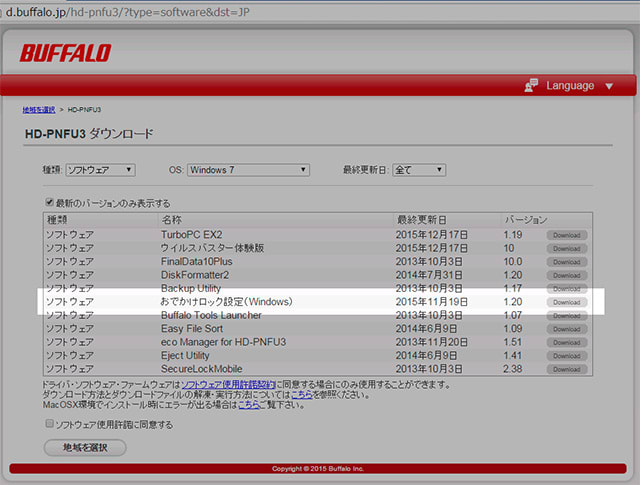Download Buffalo Tools Launcher
640x485 pixels.
[567, 316]
